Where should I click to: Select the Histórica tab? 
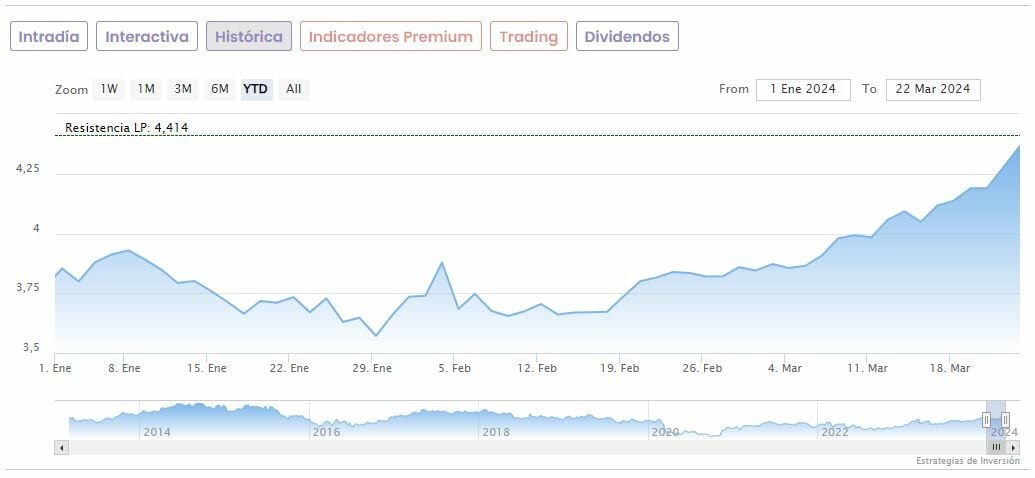pyautogui.click(x=249, y=37)
